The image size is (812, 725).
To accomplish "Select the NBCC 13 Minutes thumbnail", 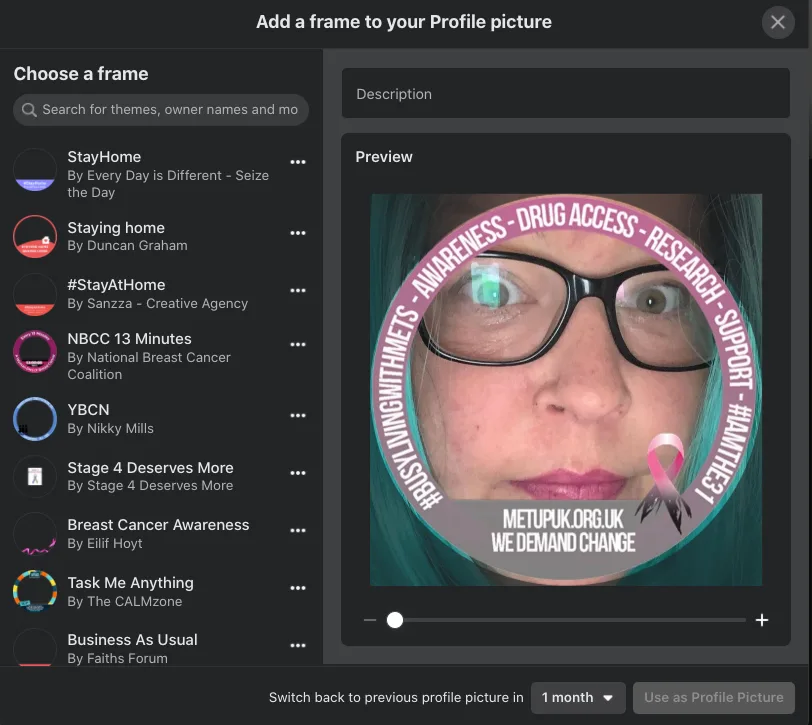I will [x=35, y=352].
